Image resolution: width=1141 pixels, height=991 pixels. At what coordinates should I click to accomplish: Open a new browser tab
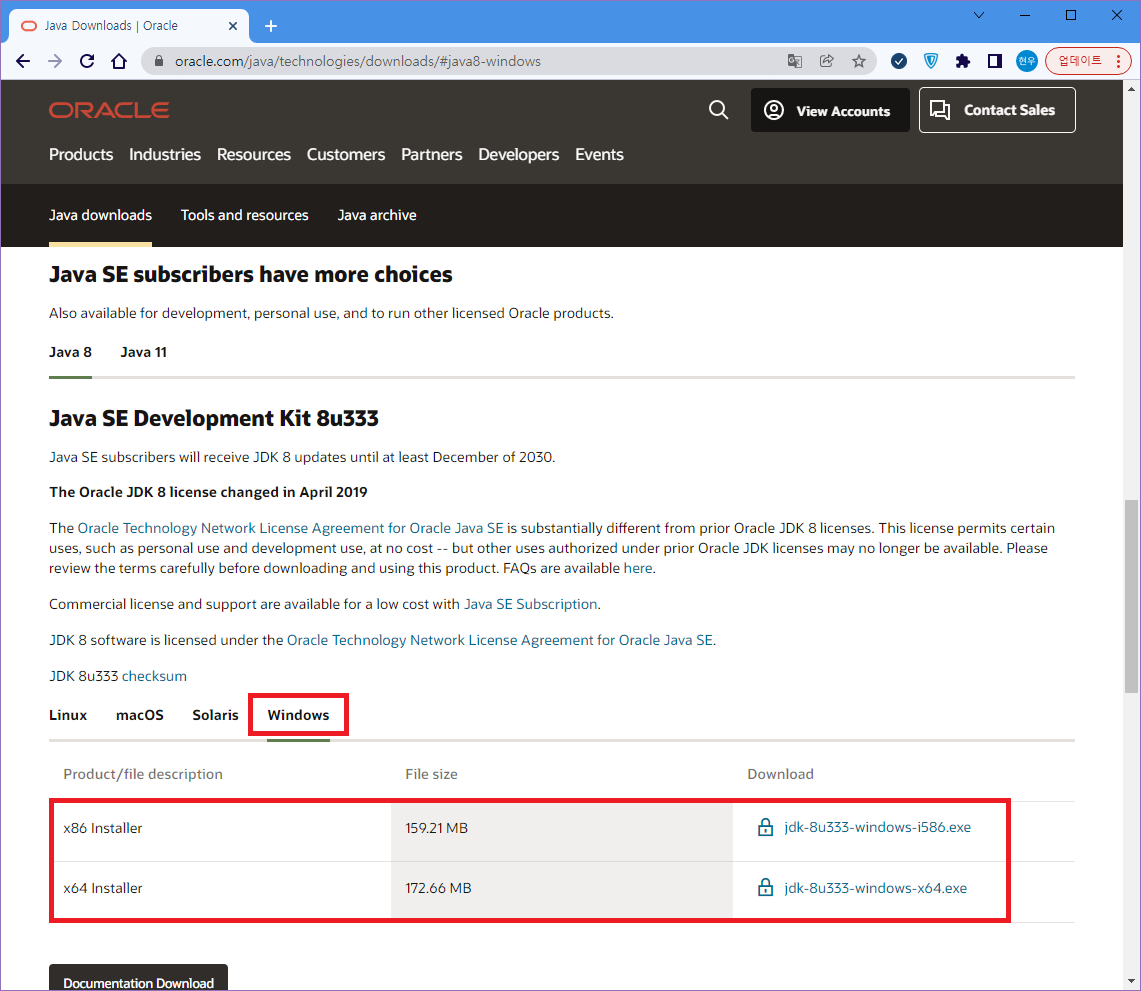271,26
